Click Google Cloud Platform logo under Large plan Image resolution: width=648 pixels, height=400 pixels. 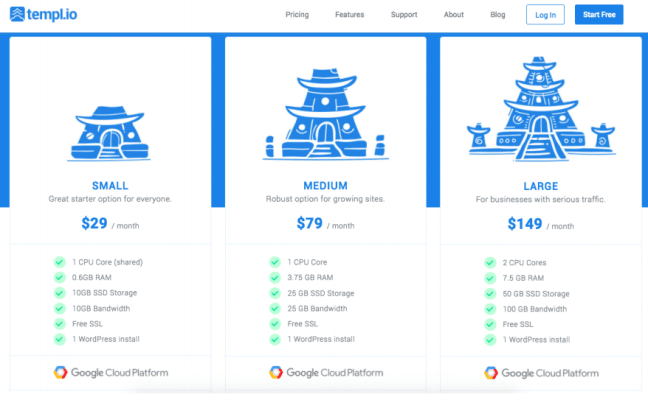pyautogui.click(x=541, y=373)
